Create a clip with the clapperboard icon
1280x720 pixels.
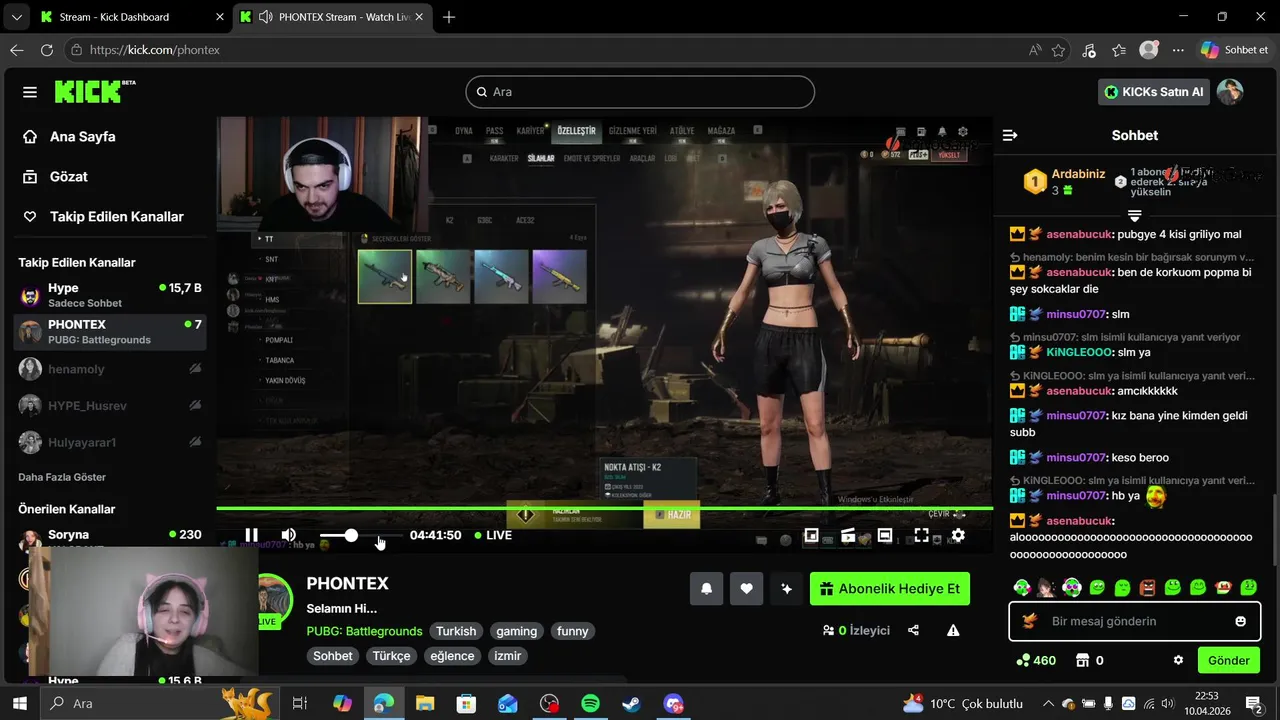pyautogui.click(x=848, y=536)
